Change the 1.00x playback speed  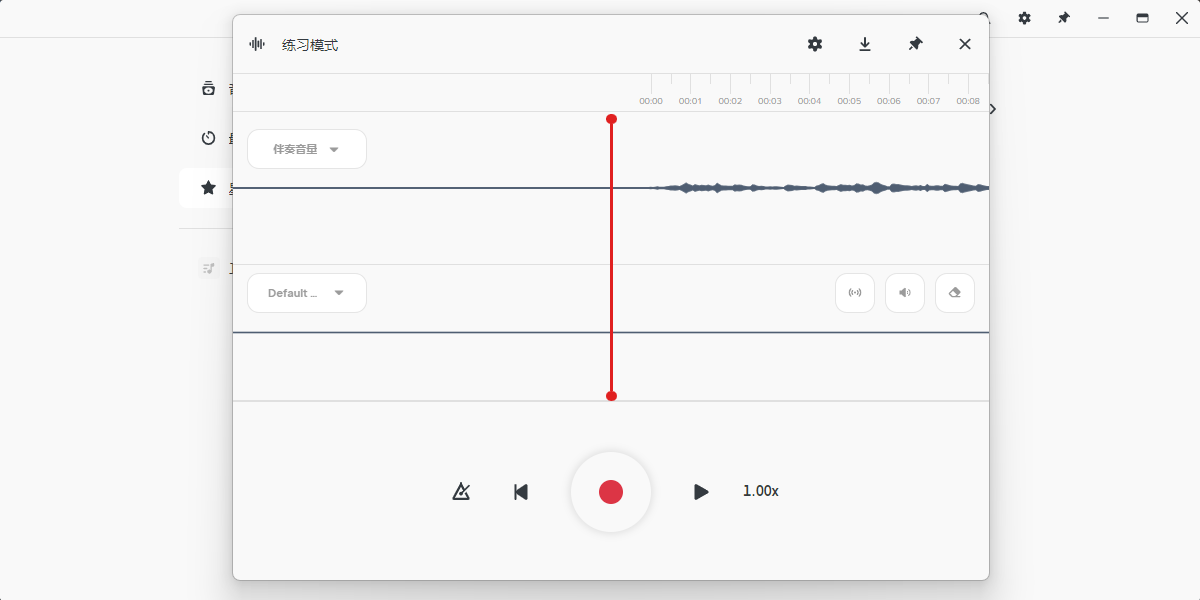(760, 491)
